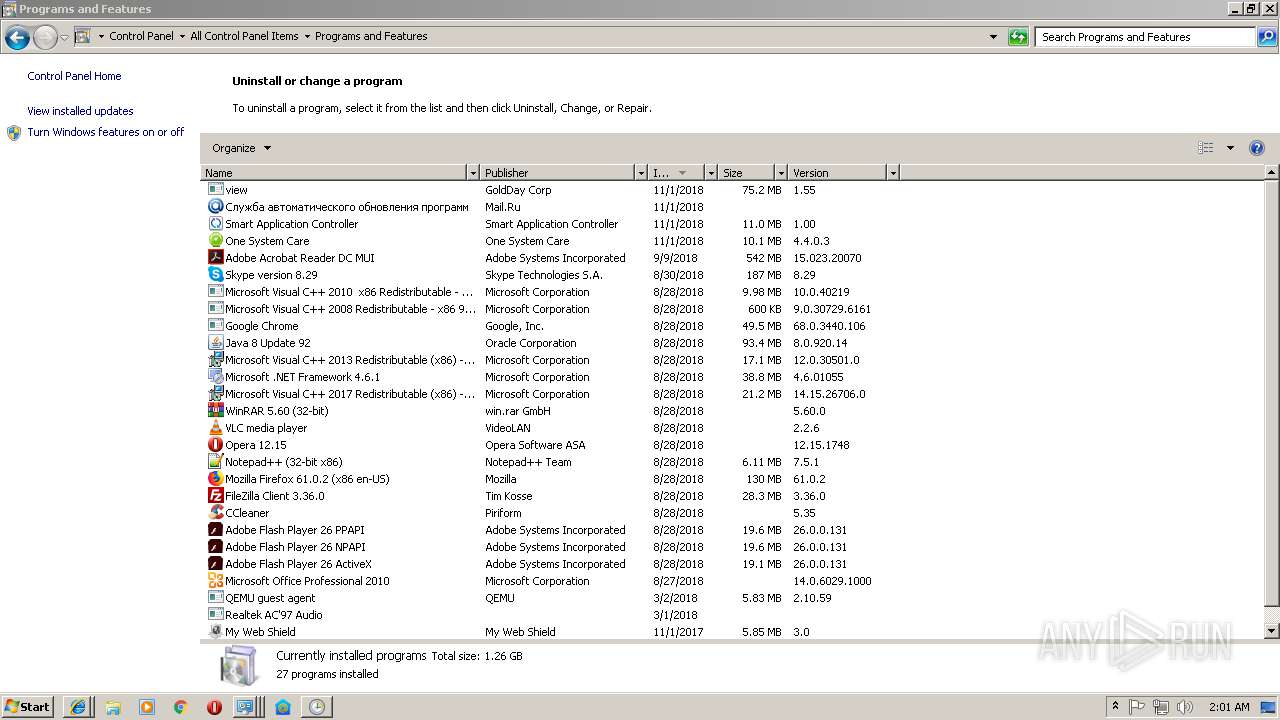Open the Publisher column filter dropdown
1280x720 pixels.
click(640, 173)
